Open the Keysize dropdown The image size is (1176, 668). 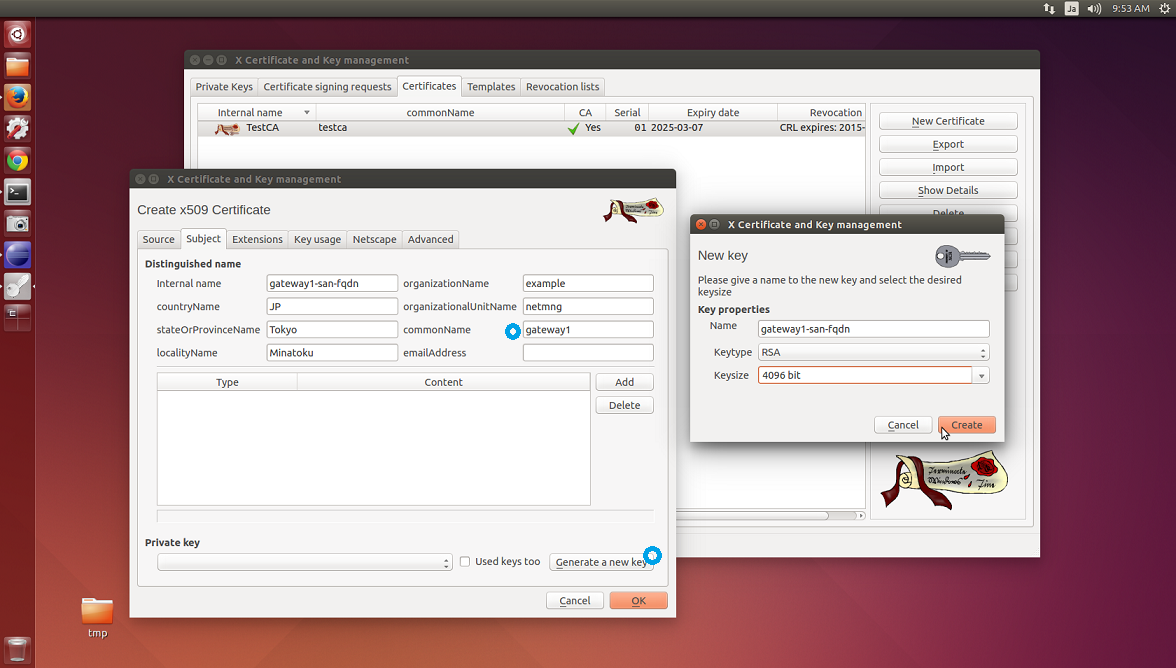coord(982,376)
